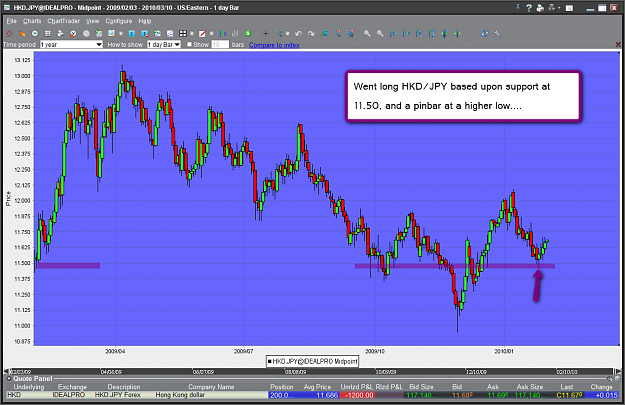Click the round blue disc toolbar icon

(35, 34)
